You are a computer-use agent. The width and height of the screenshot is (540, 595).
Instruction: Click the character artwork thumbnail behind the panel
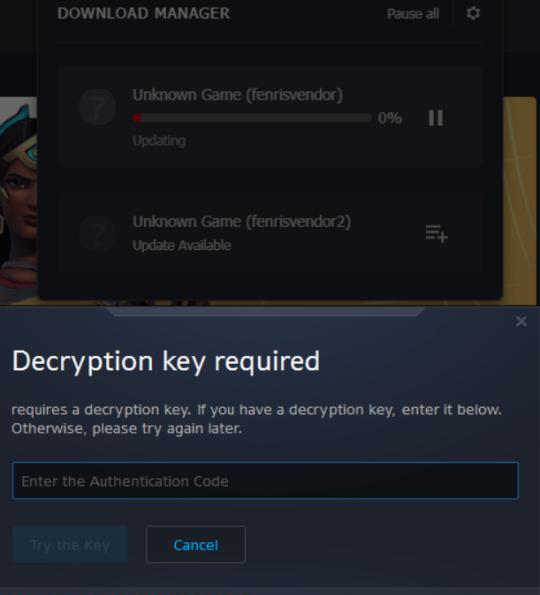19,200
